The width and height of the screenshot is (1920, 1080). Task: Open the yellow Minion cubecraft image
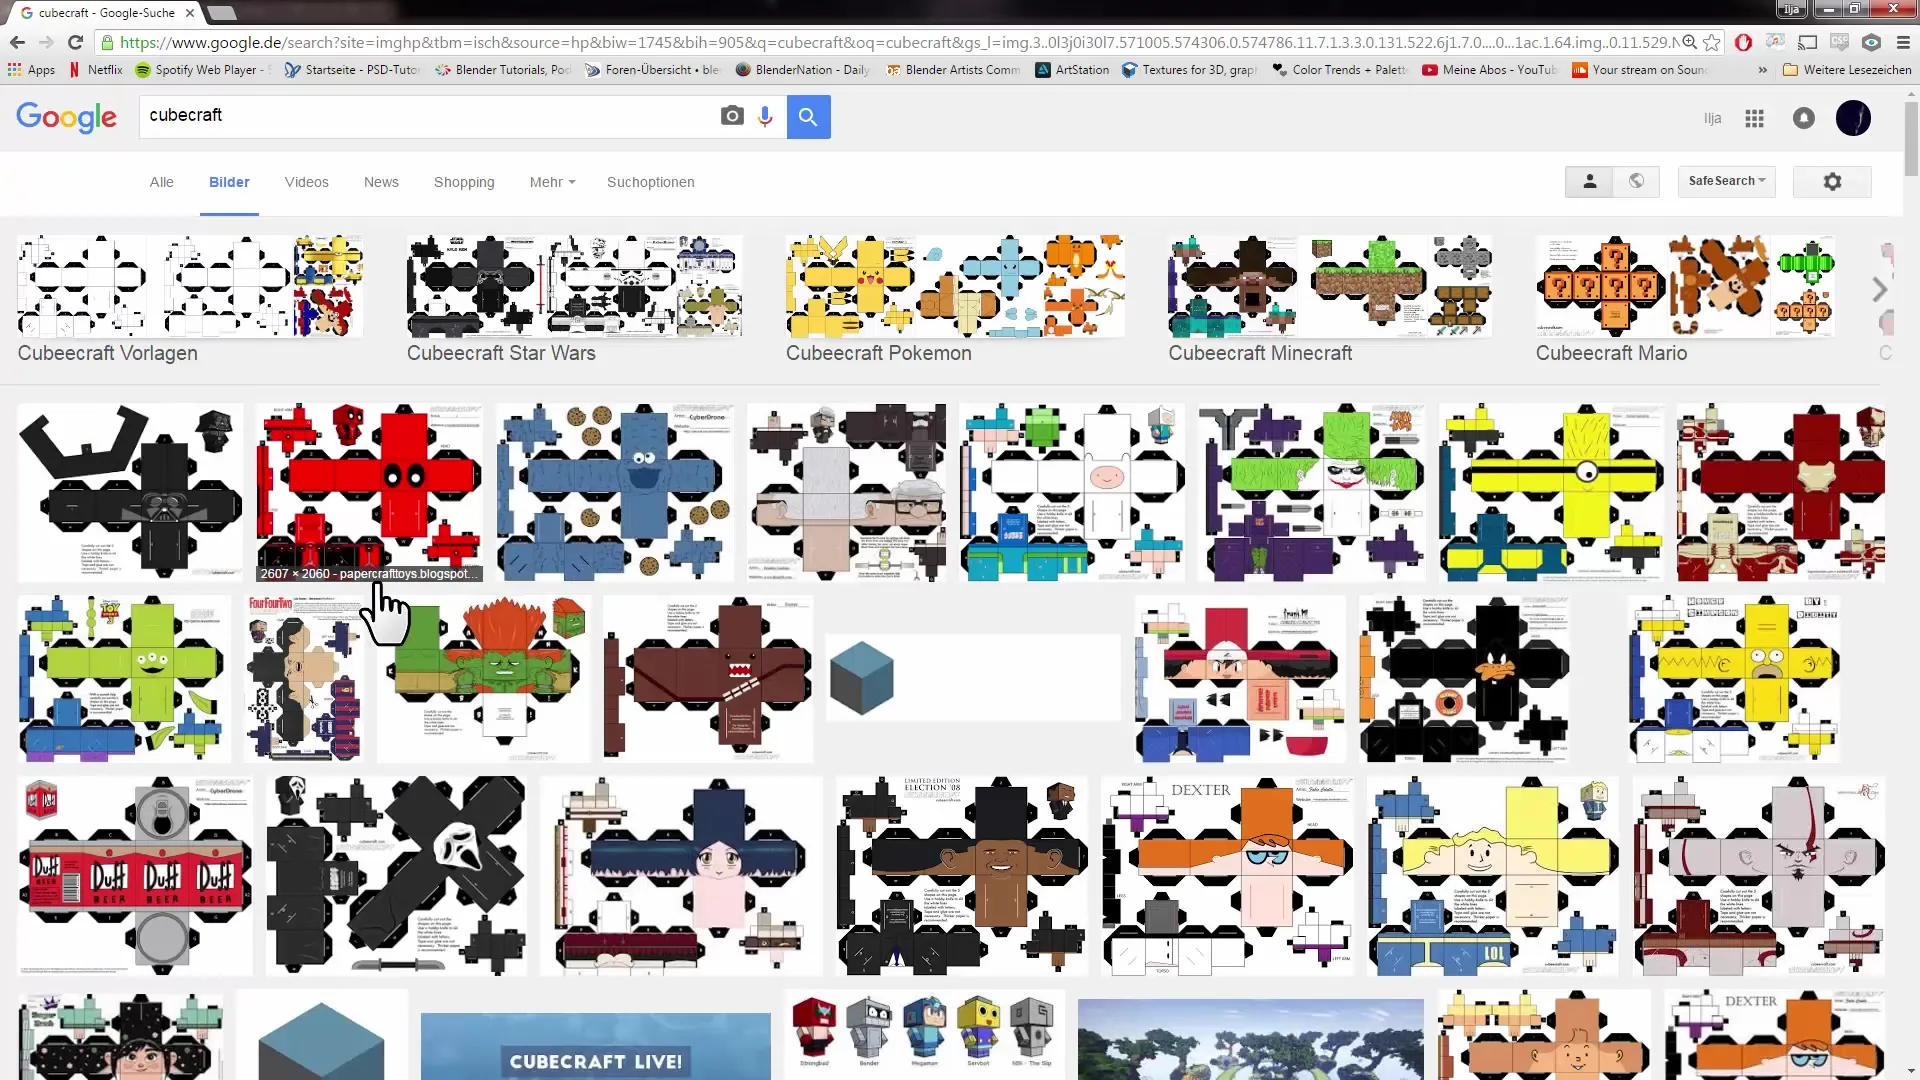pos(1551,492)
